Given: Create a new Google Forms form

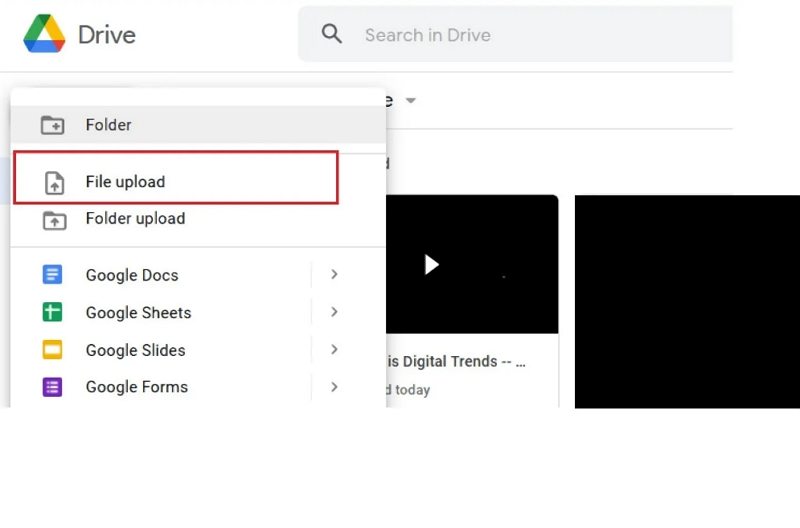Looking at the screenshot, I should pos(161,387).
